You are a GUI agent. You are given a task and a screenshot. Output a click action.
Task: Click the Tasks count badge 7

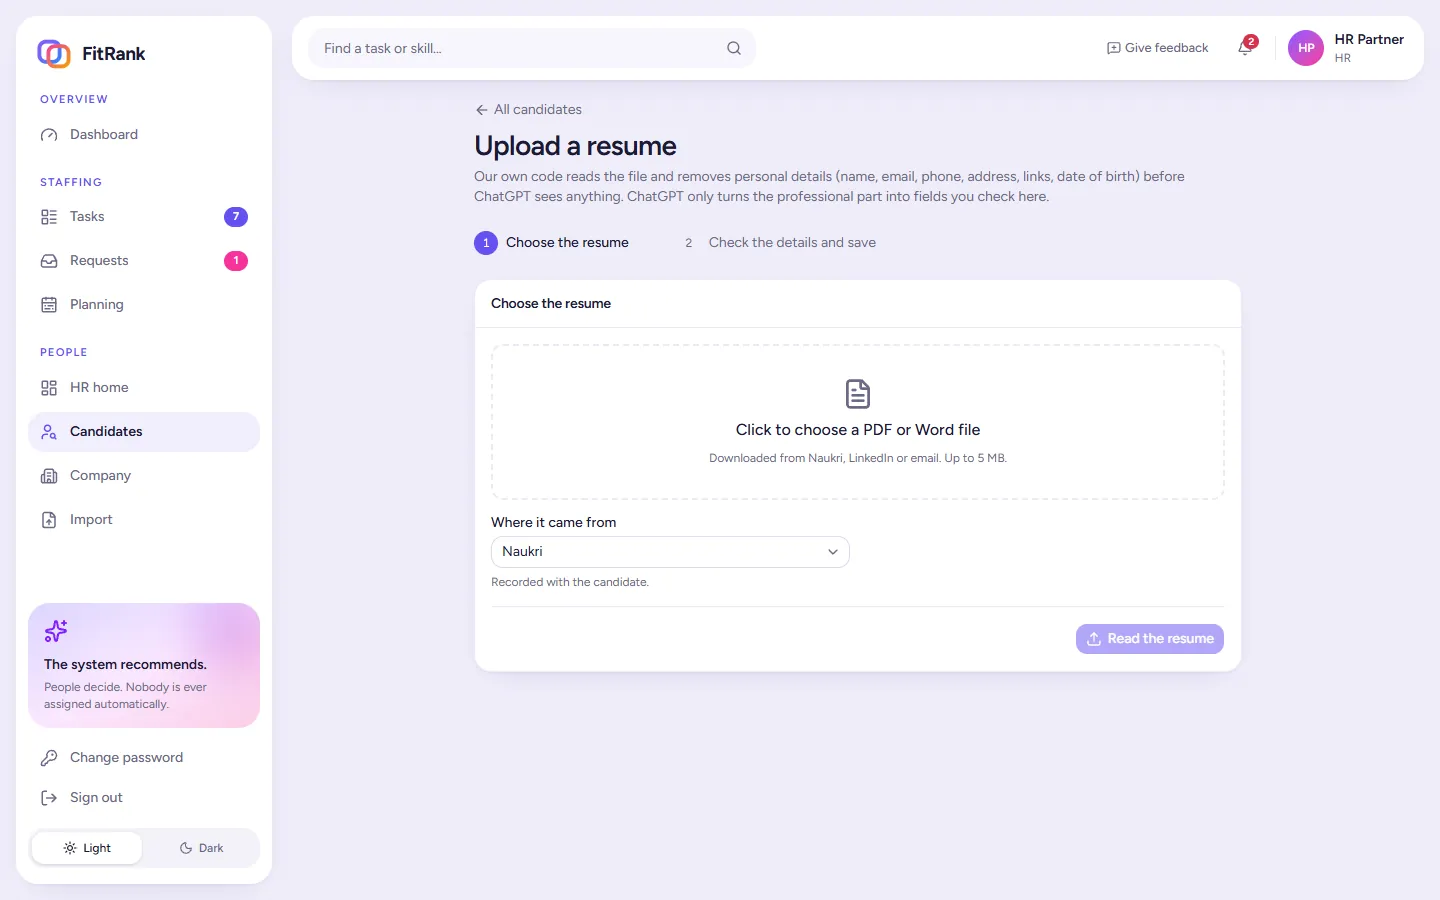tap(236, 217)
